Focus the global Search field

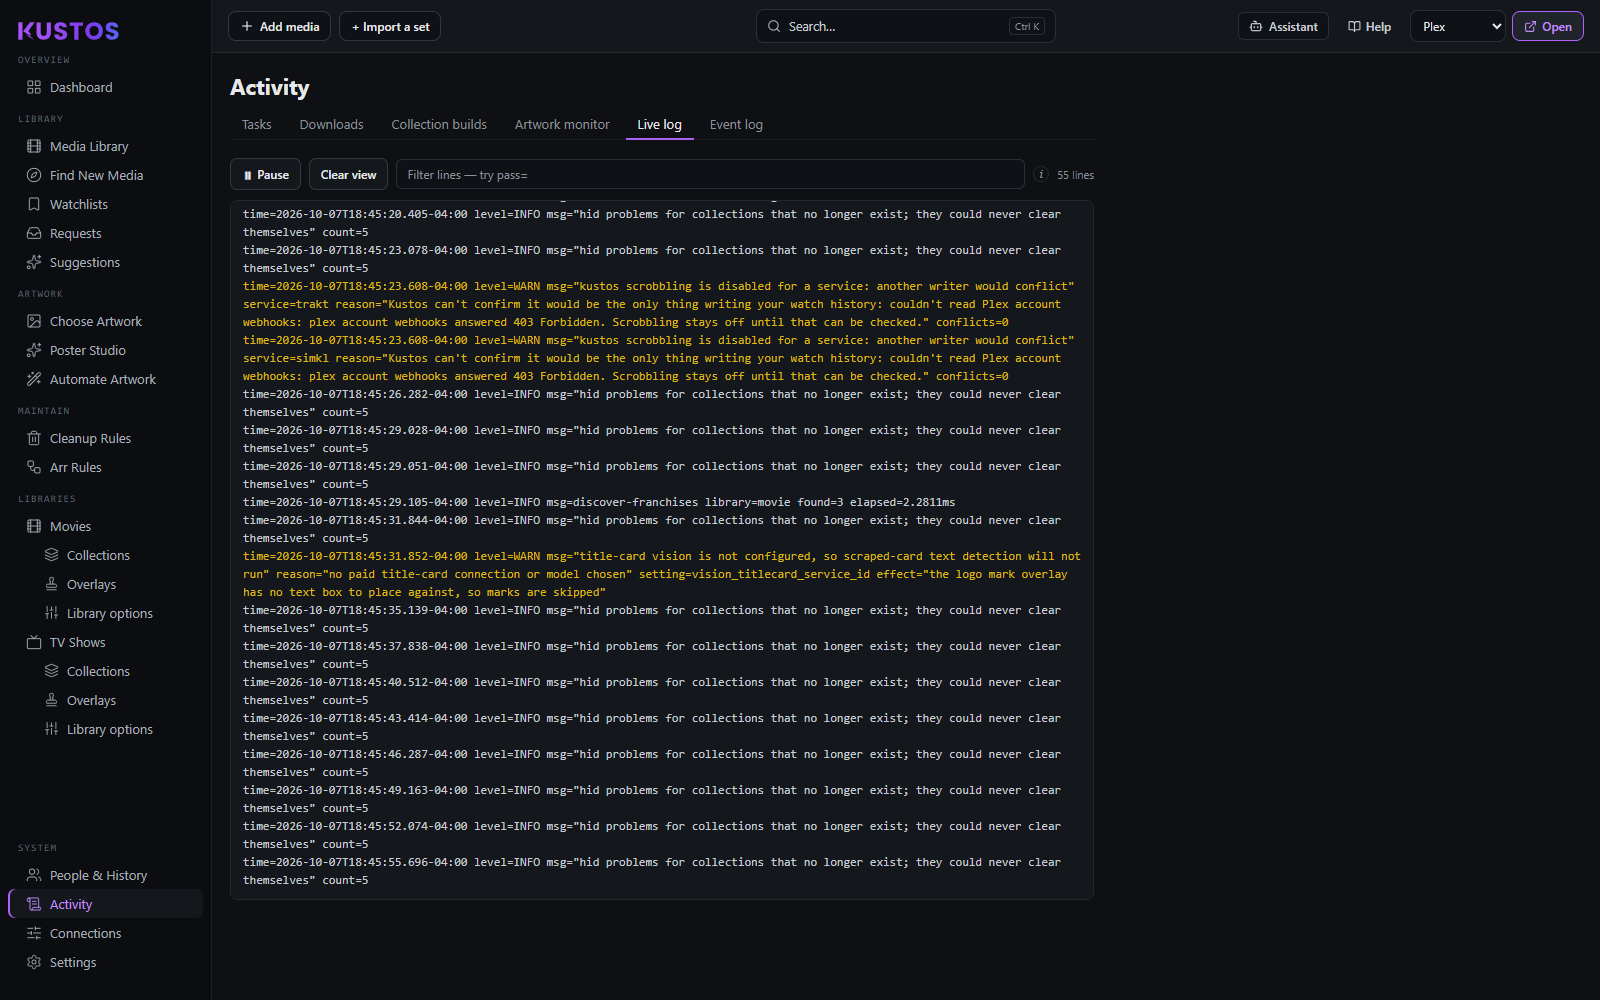coord(905,26)
